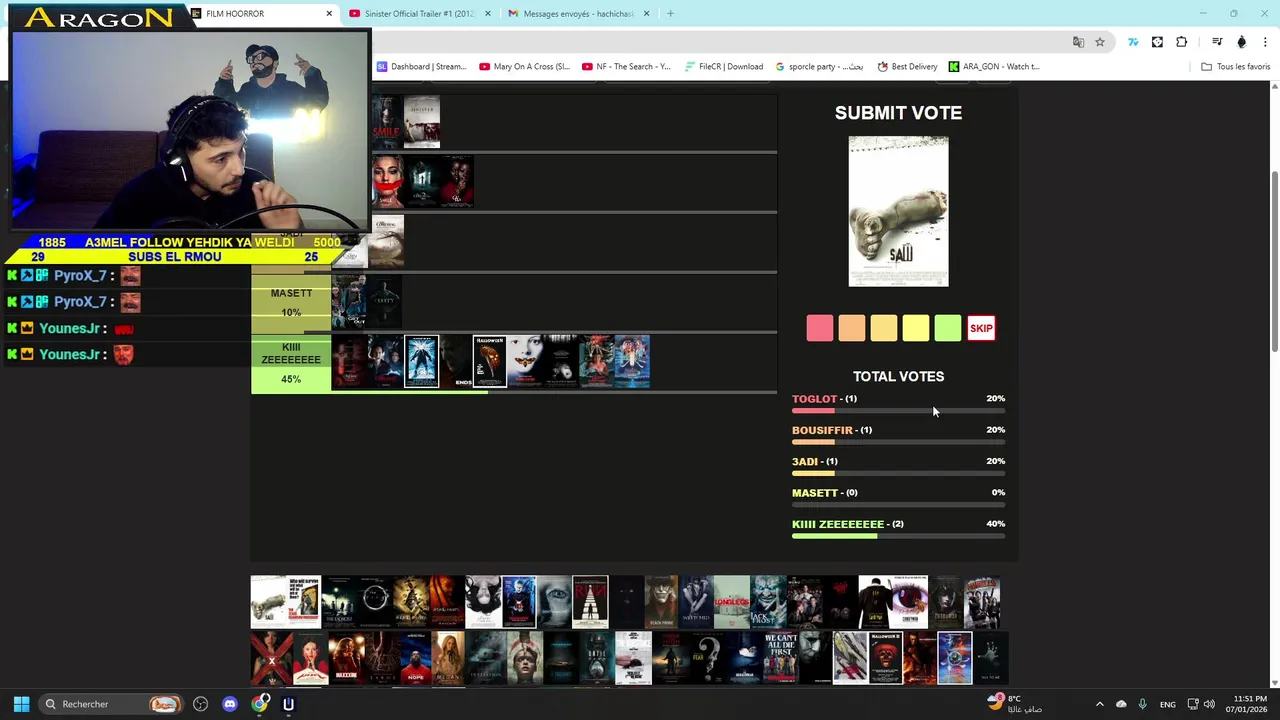The height and width of the screenshot is (720, 1280).
Task: Switch ENG keyboard language
Action: 1168,705
